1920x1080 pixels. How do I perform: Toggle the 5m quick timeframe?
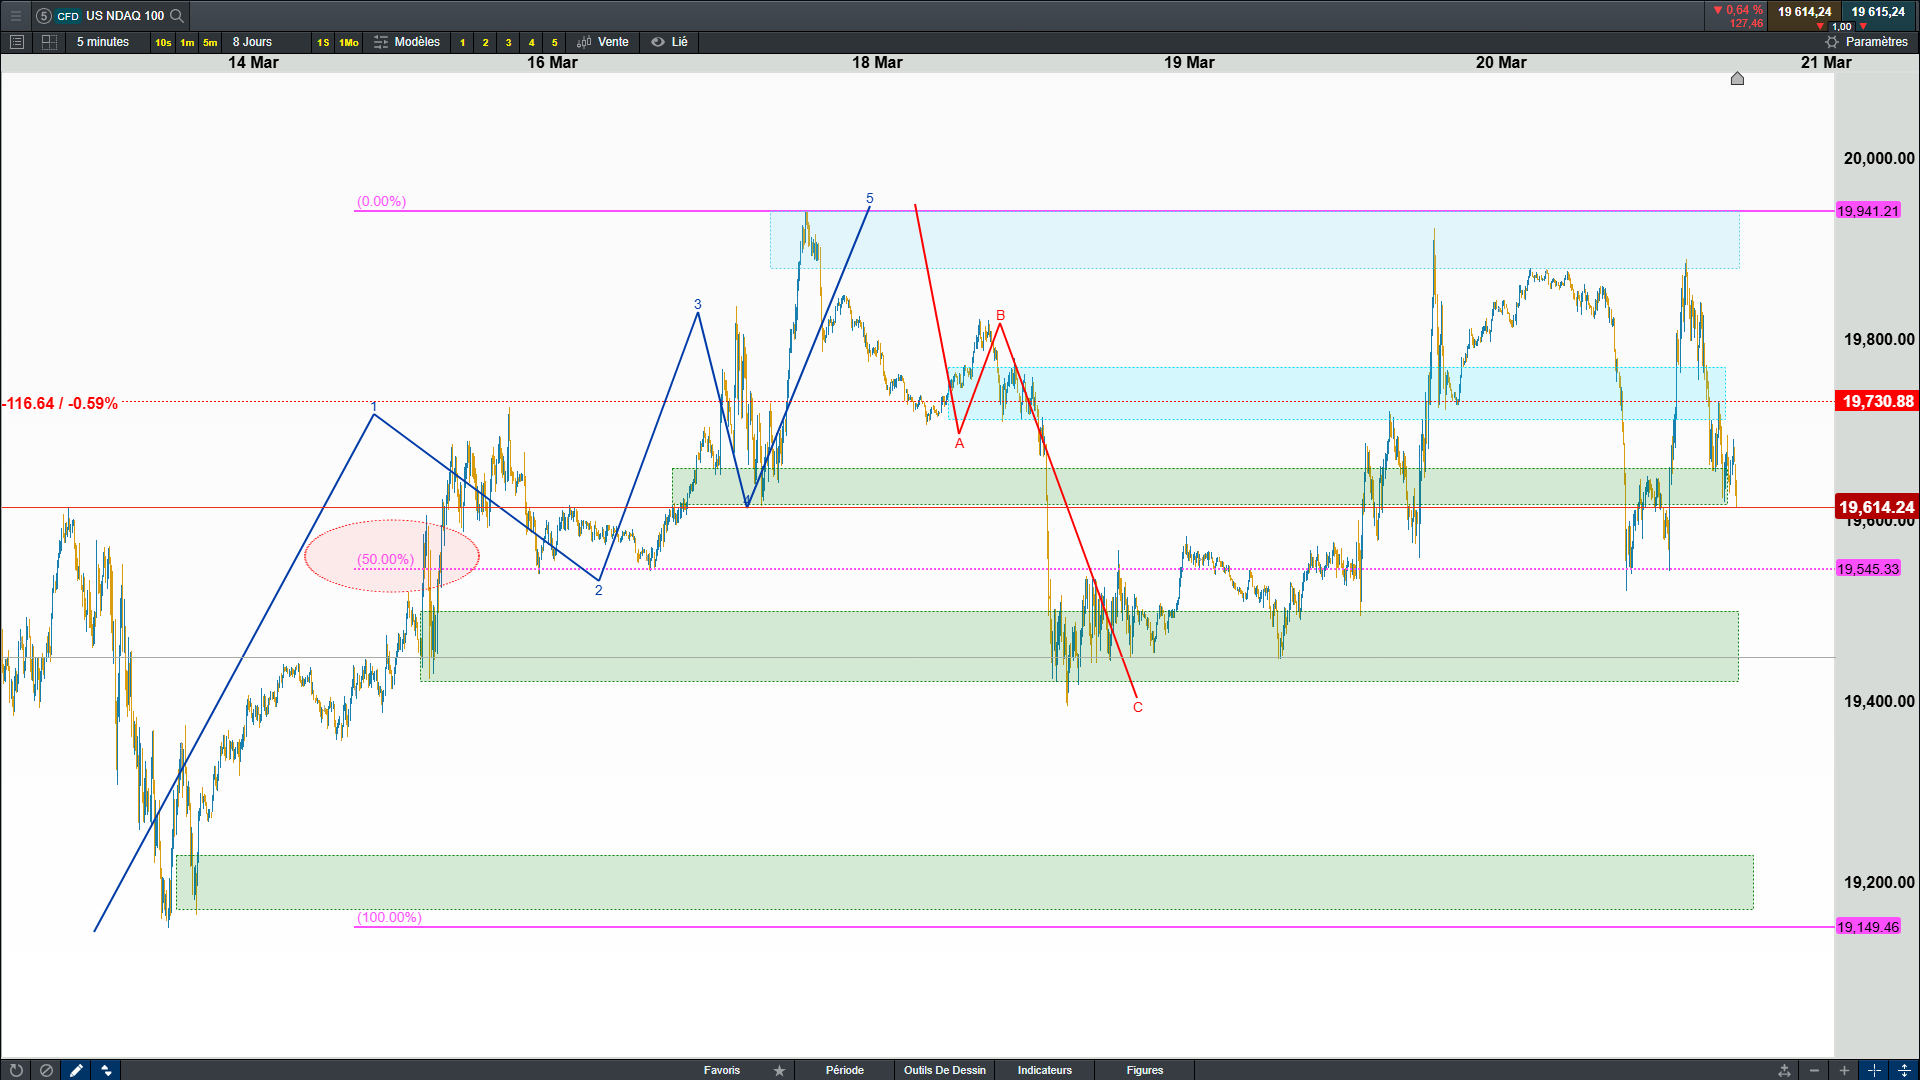pyautogui.click(x=210, y=42)
